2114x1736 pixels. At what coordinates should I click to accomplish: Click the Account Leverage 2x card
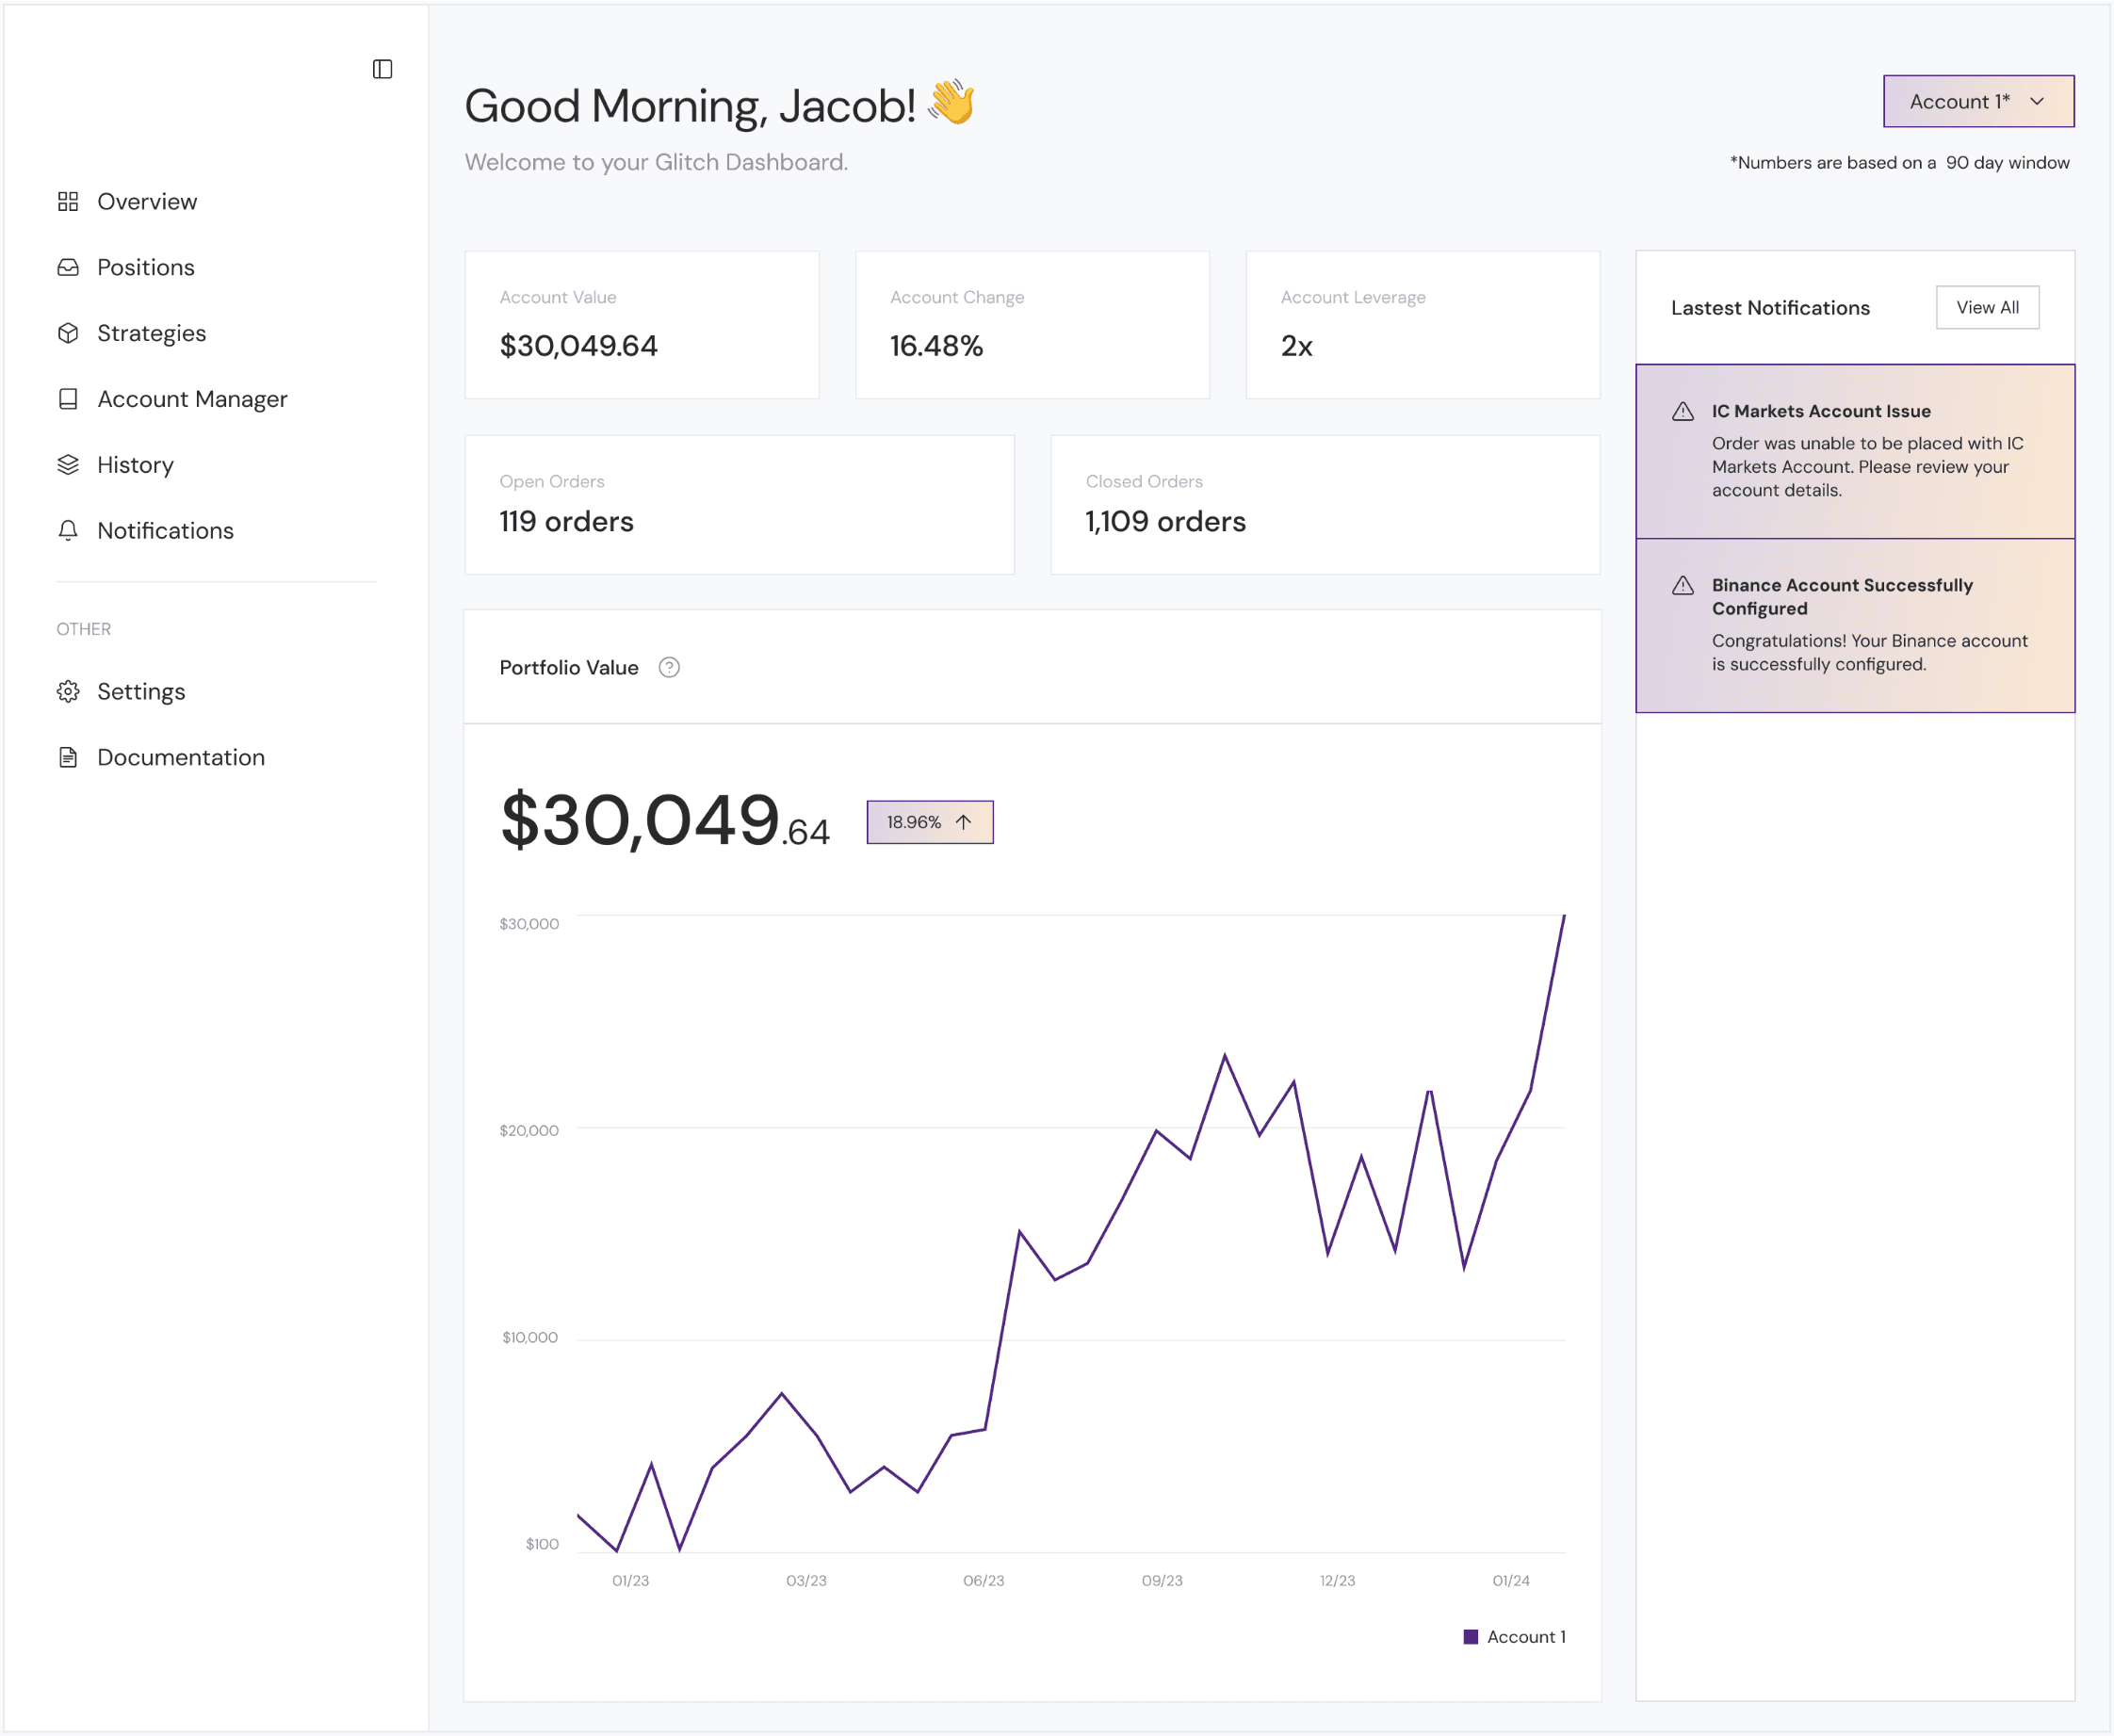coord(1422,325)
